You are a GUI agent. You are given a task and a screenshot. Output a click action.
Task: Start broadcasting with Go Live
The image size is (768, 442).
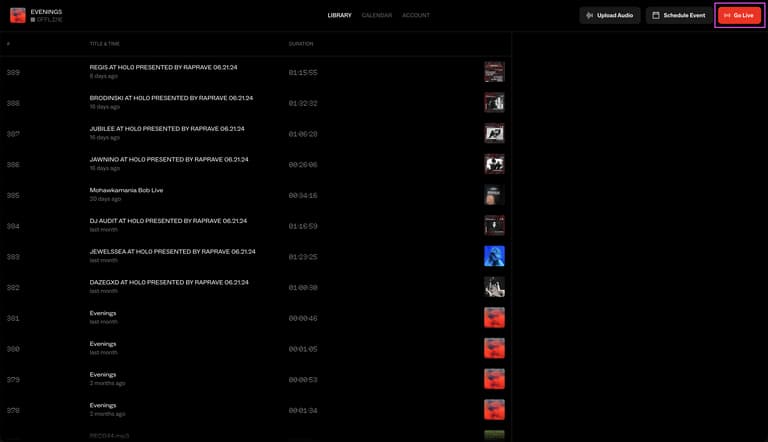click(x=739, y=15)
